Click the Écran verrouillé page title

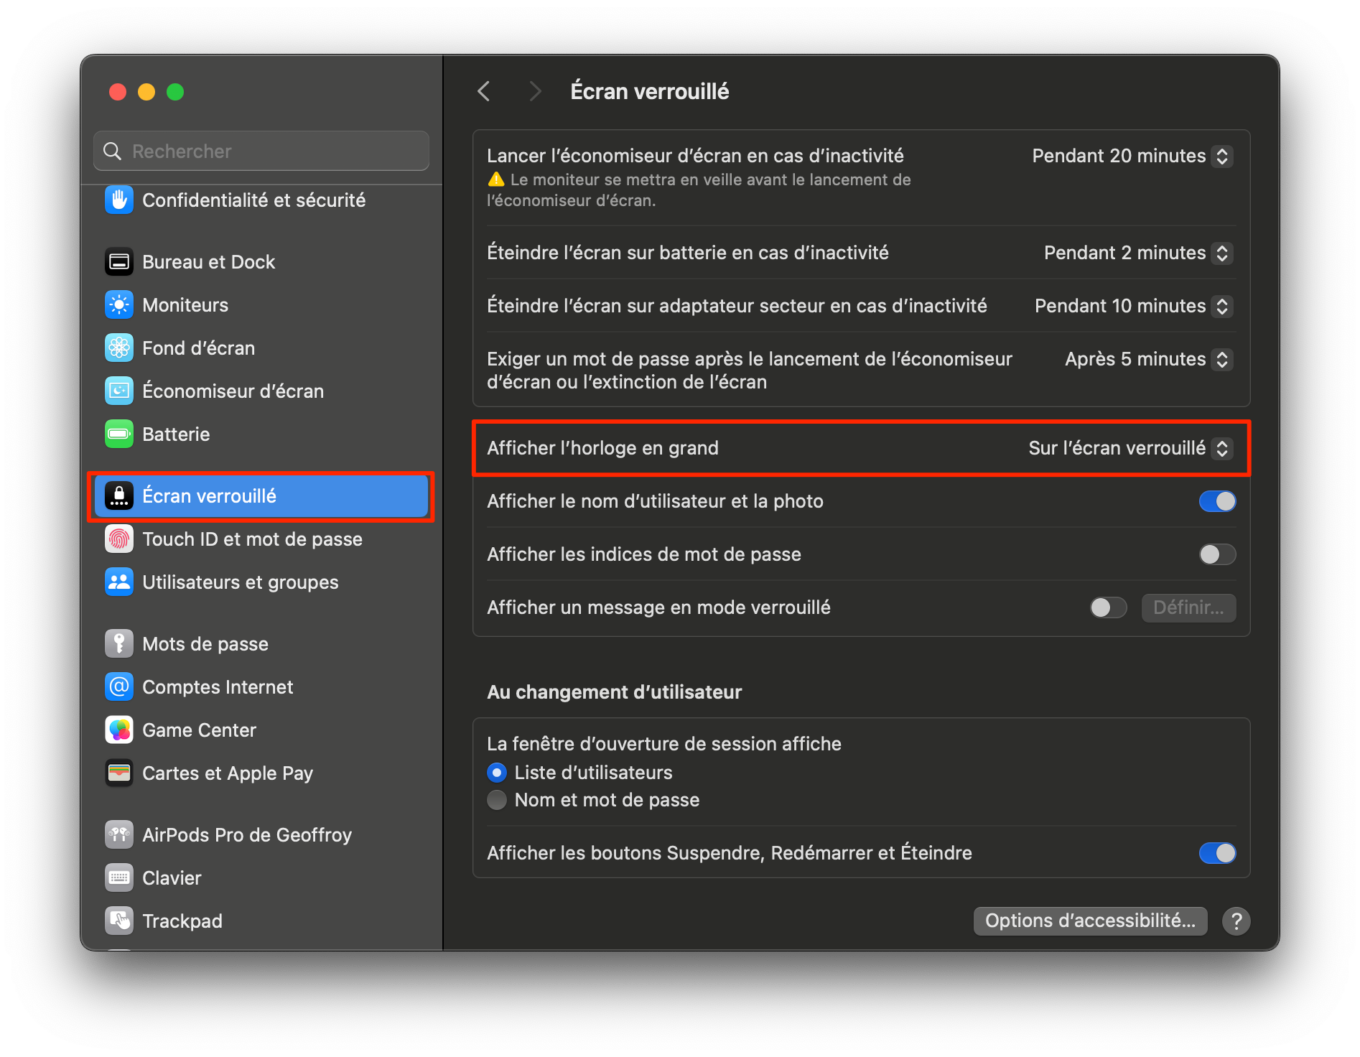click(650, 92)
